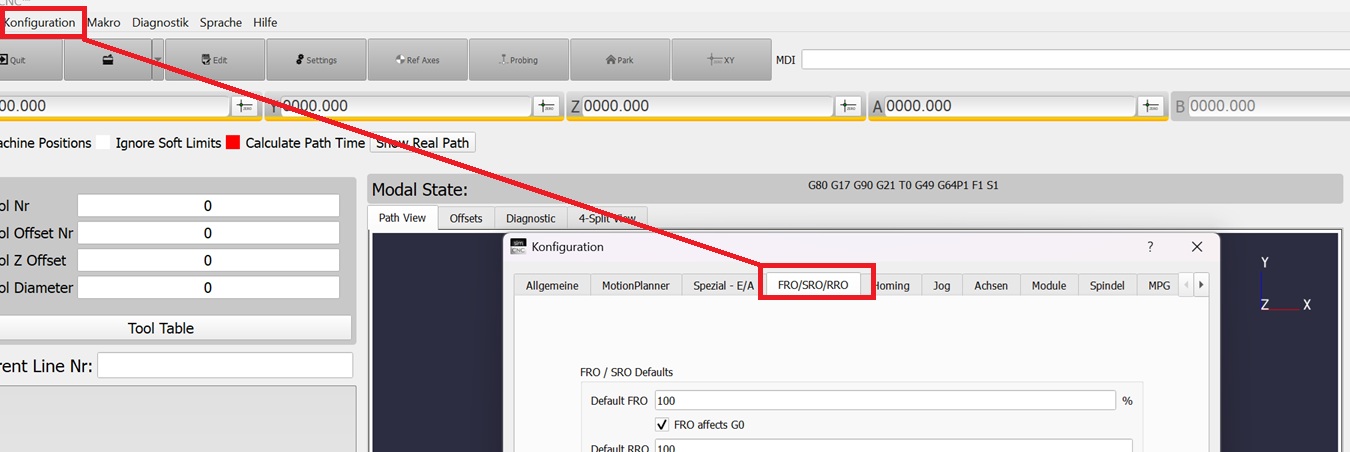This screenshot has width=1350, height=452.
Task: Click the Y axis position field
Action: click(x=405, y=106)
